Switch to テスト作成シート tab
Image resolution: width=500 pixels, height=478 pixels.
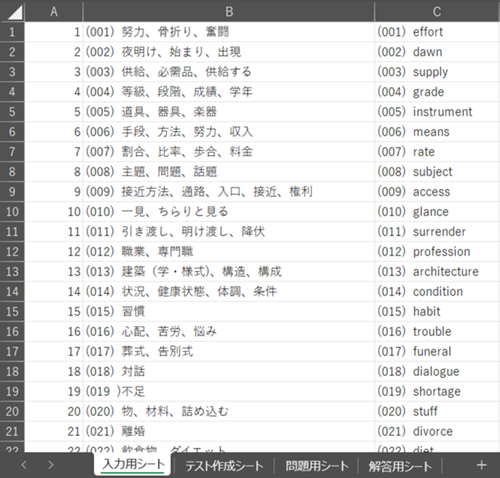[224, 466]
